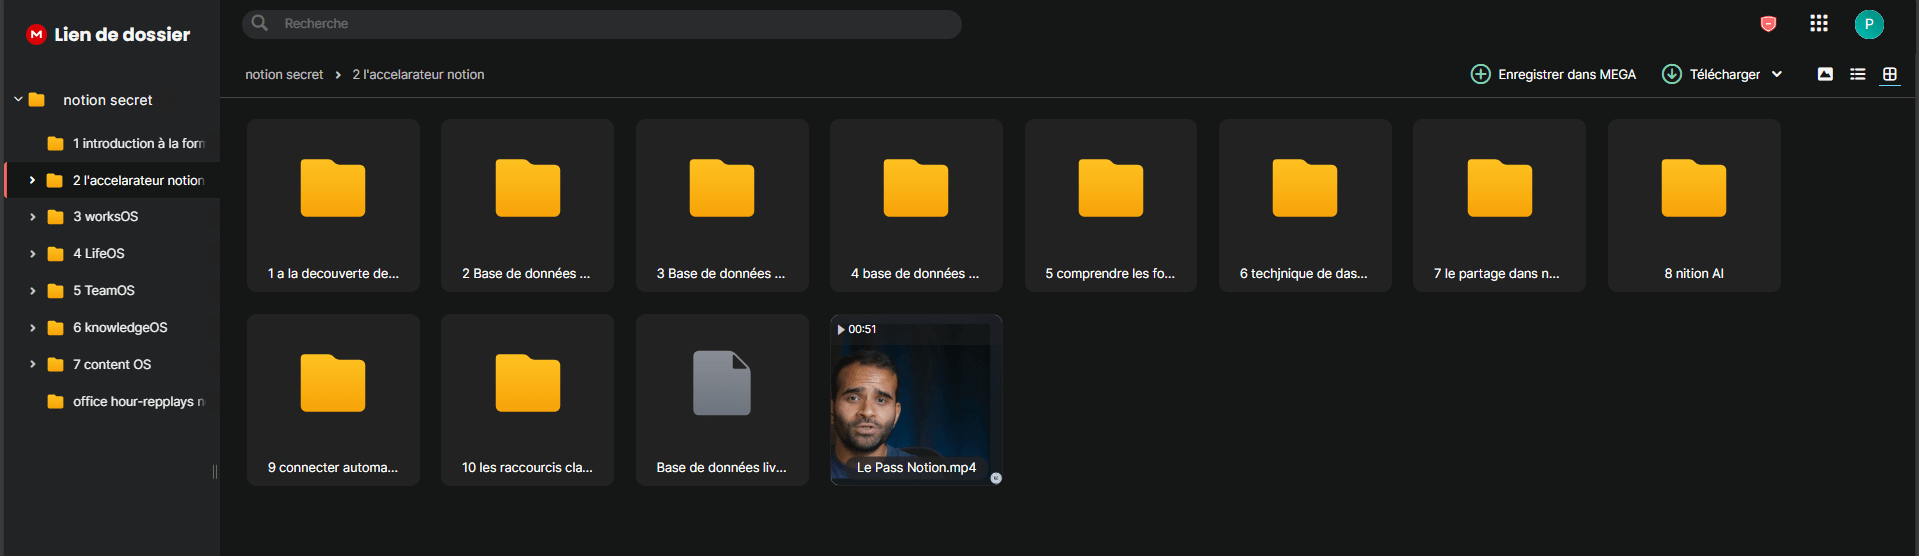The image size is (1919, 556).
Task: Open the red shield security icon
Action: [1768, 23]
